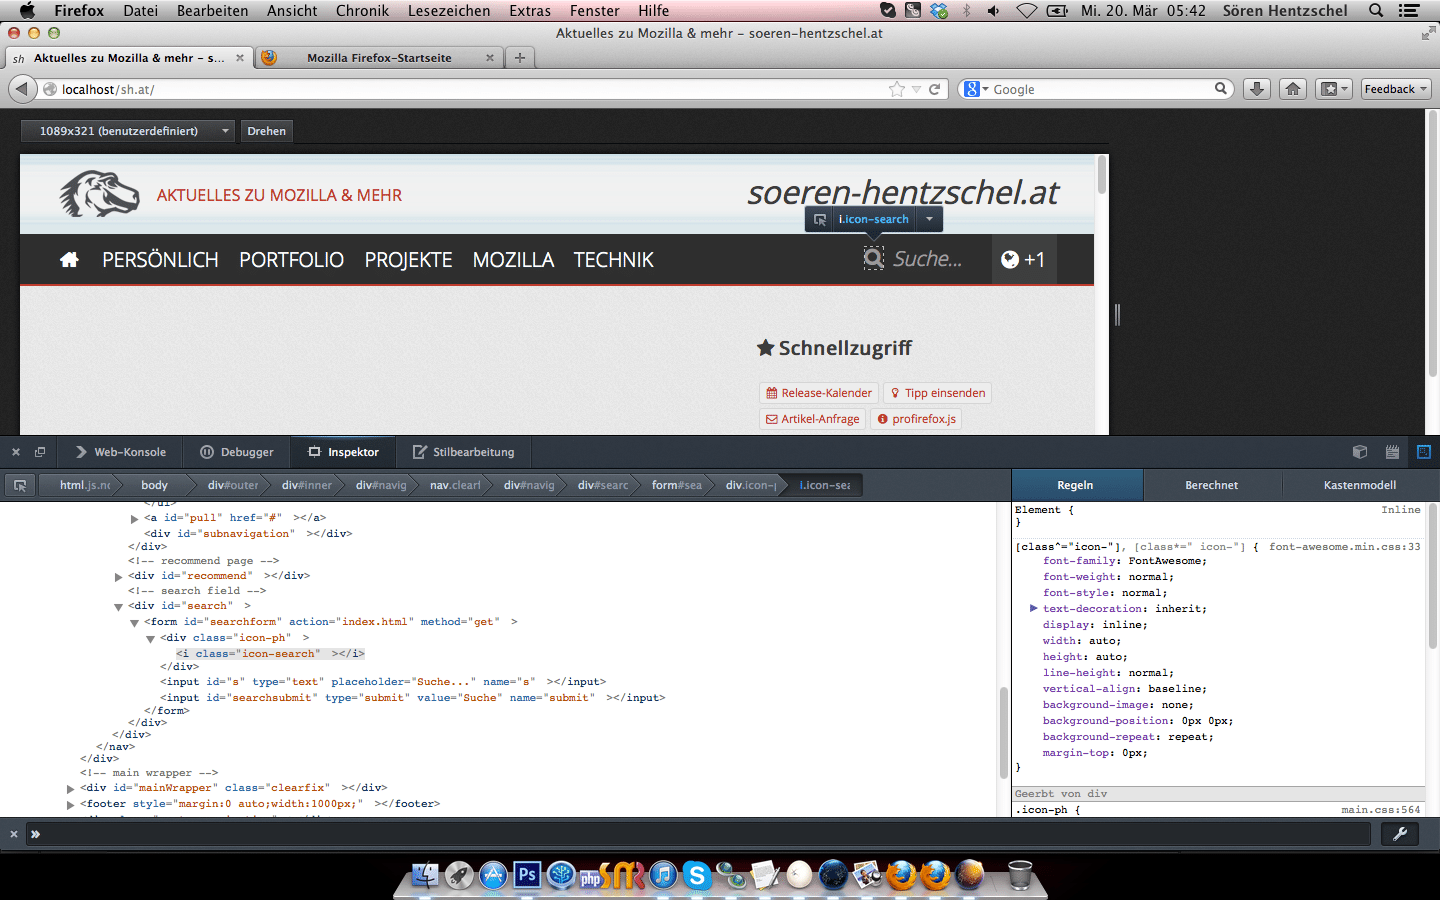Bookmark this page with the star icon
This screenshot has width=1440, height=900.
click(897, 89)
